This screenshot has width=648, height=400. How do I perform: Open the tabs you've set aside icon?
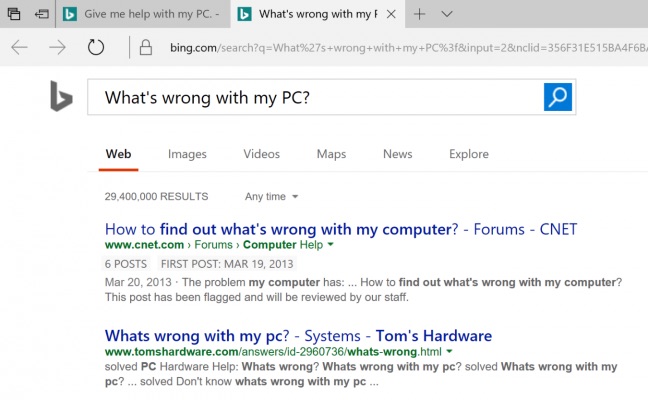pos(14,14)
